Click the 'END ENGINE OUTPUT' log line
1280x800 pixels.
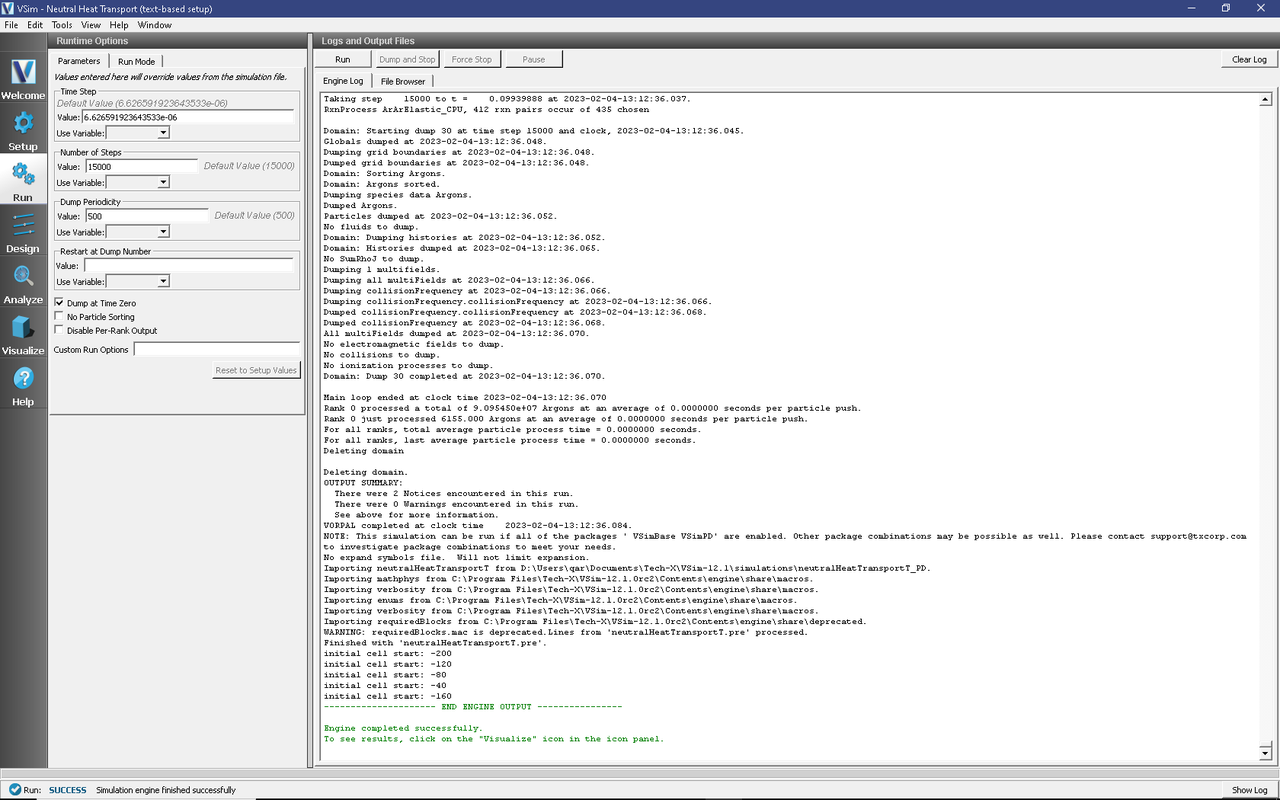pos(473,707)
